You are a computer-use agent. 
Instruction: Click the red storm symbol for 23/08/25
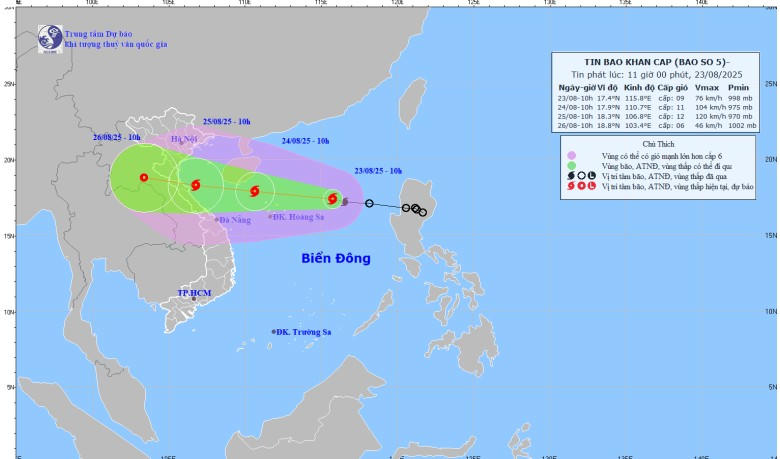332,199
